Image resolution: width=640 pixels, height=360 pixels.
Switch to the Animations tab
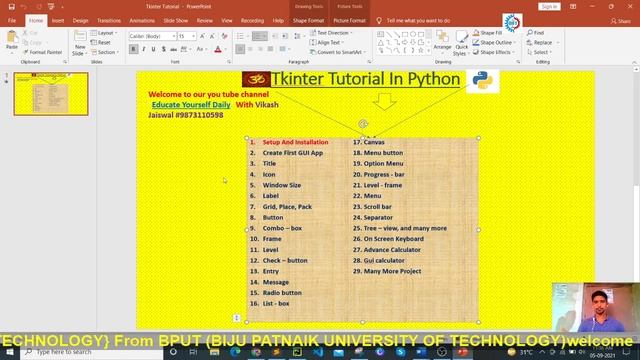pyautogui.click(x=142, y=20)
